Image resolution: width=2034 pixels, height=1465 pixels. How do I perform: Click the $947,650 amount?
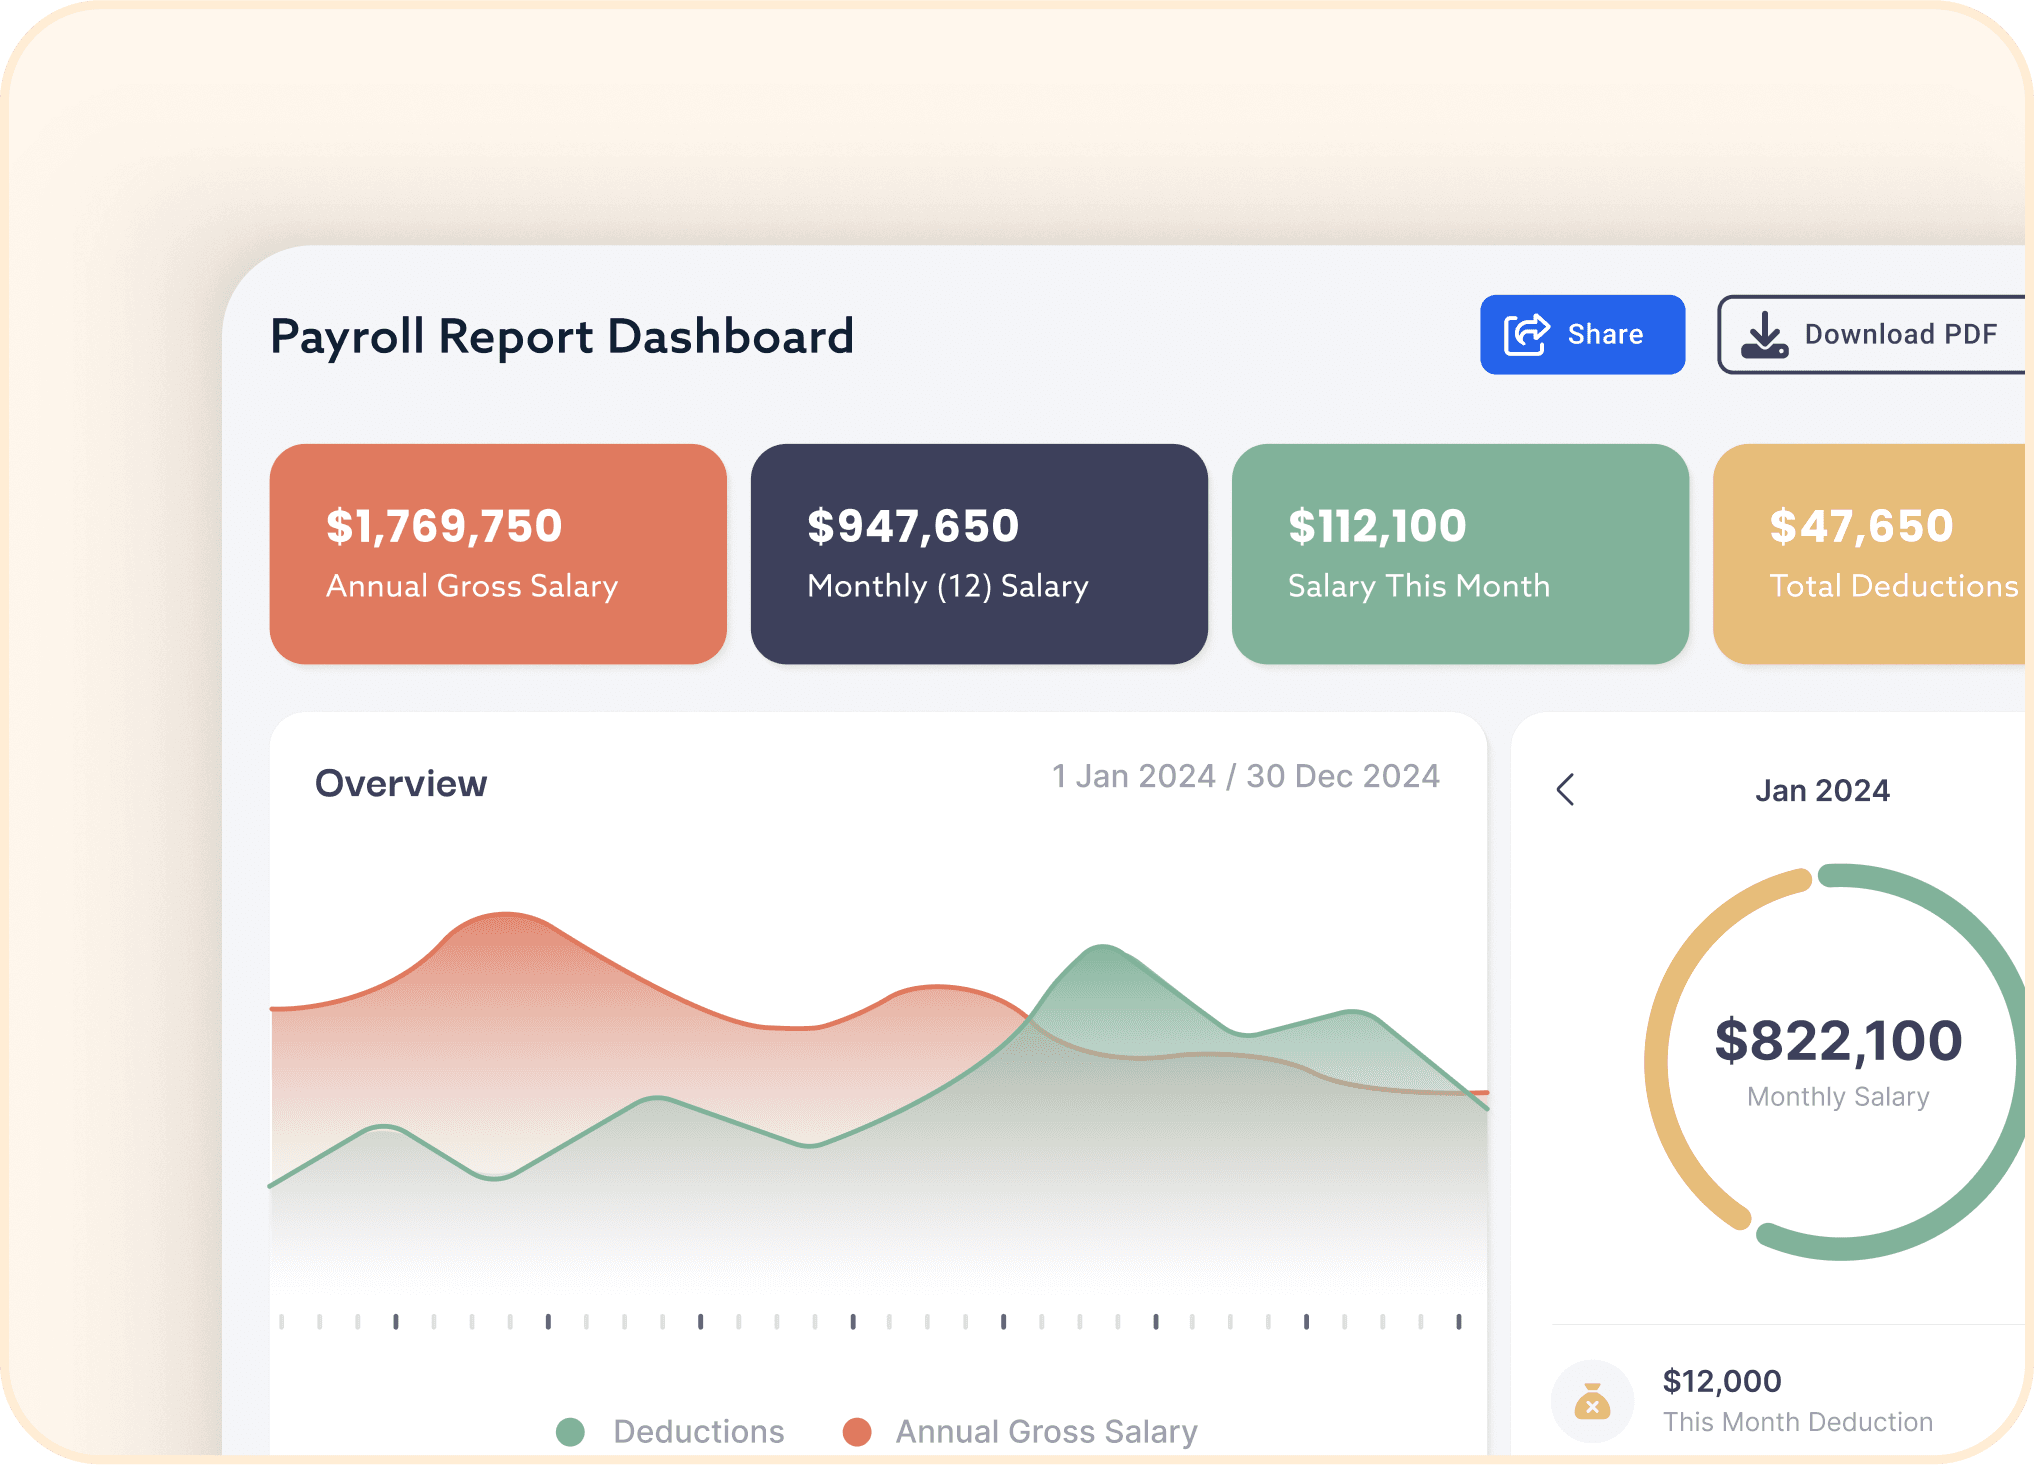point(913,526)
